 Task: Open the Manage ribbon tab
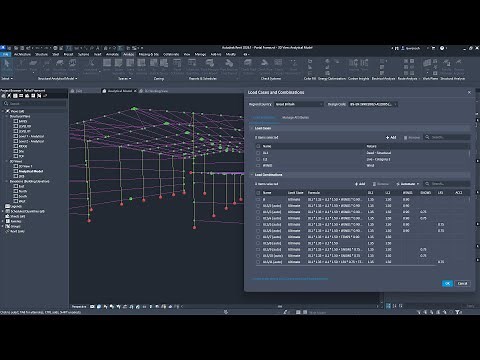[x=200, y=54]
